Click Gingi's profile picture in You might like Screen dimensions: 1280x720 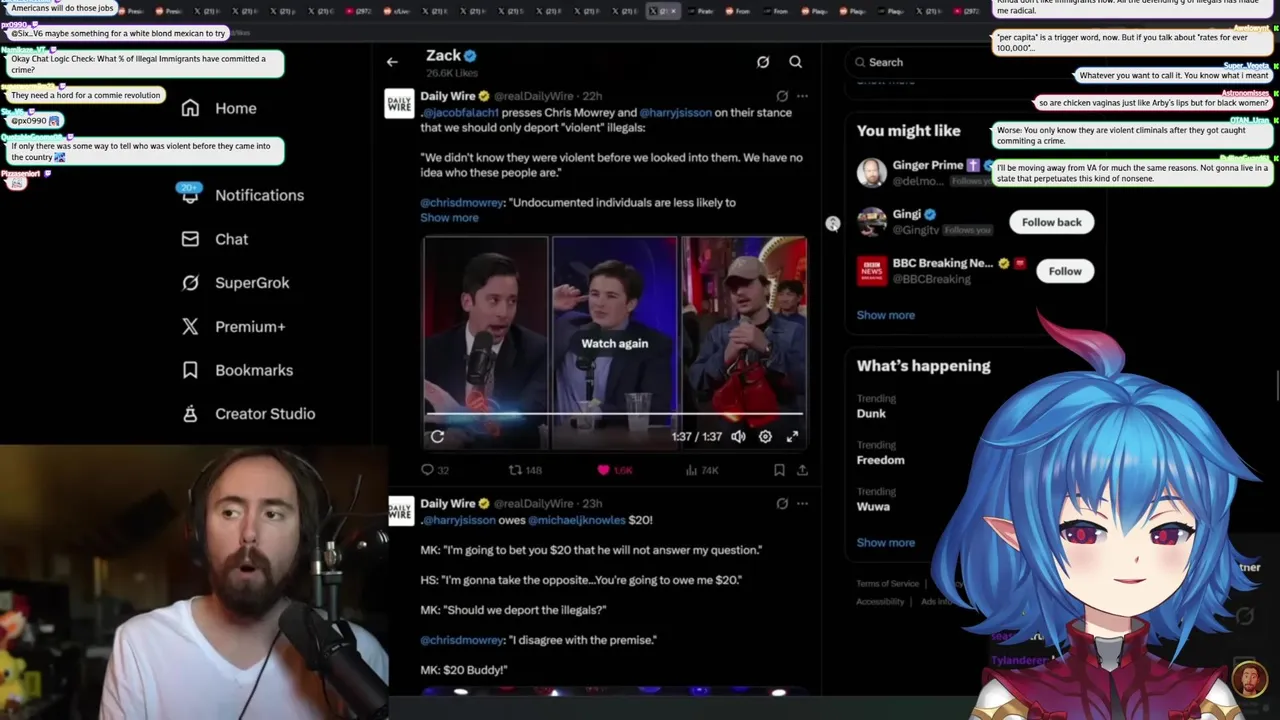tap(872, 222)
